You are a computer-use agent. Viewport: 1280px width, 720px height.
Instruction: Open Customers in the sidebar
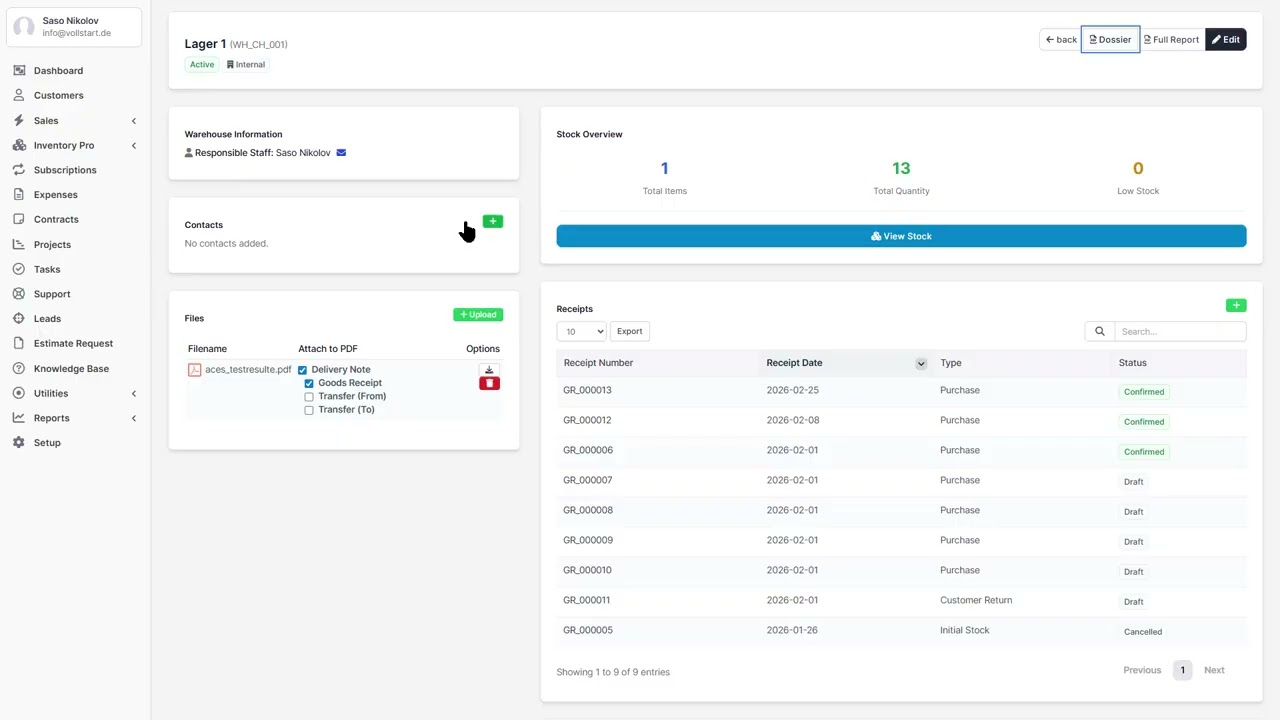(x=59, y=95)
